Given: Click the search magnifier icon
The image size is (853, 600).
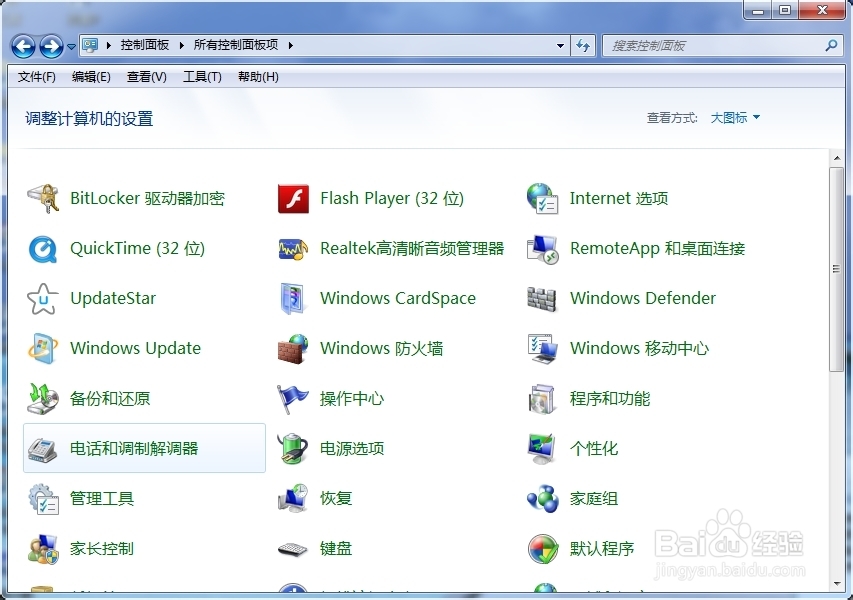Looking at the screenshot, I should tap(831, 46).
